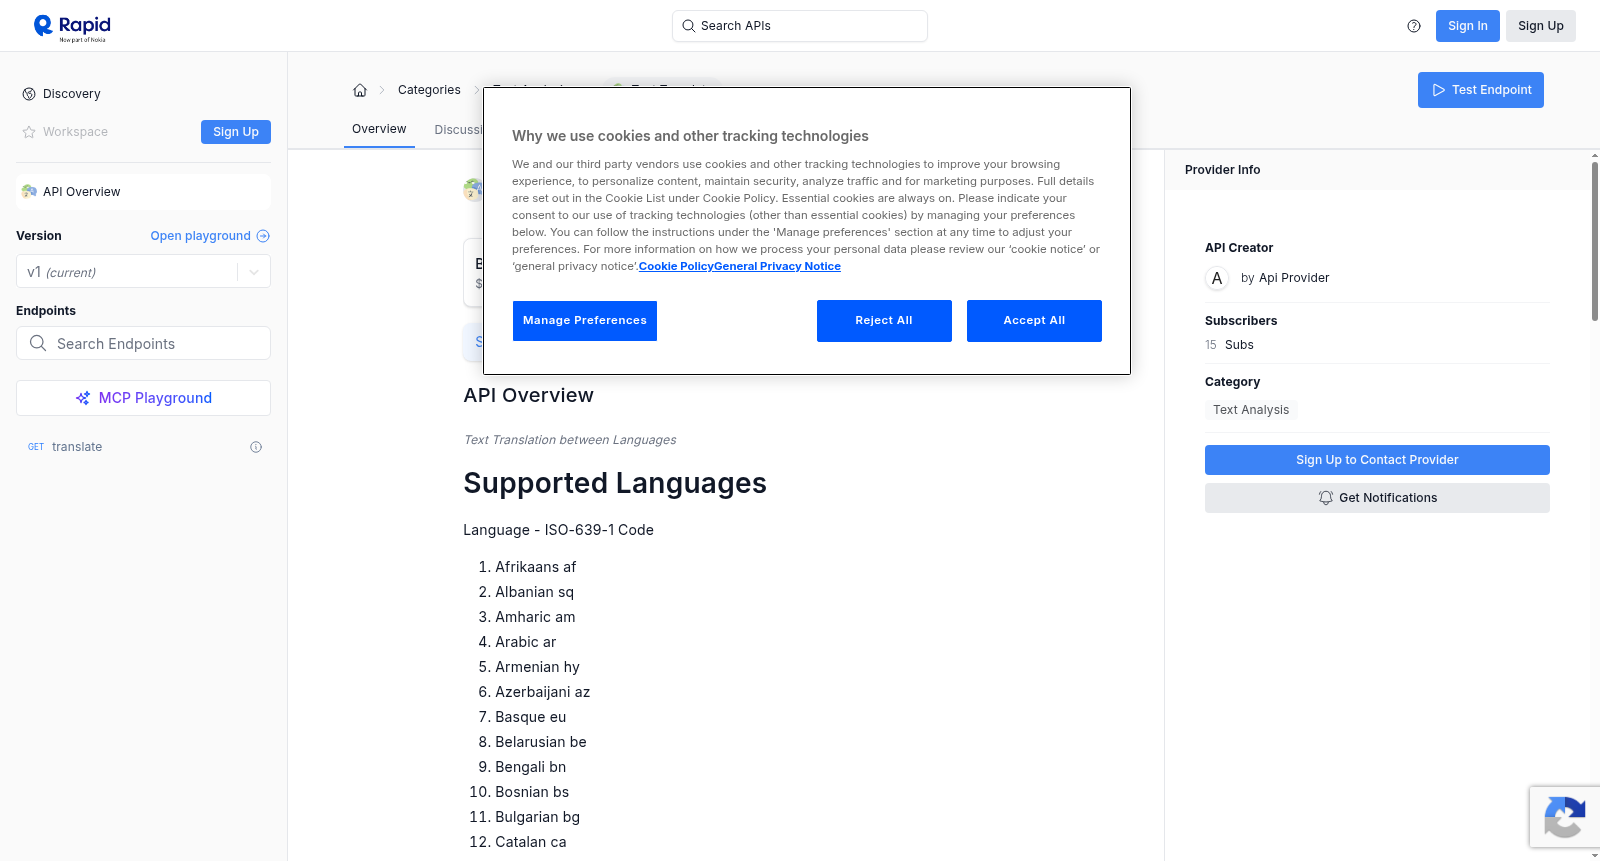
Task: Click the 'API Overview' main heading
Action: tap(528, 395)
